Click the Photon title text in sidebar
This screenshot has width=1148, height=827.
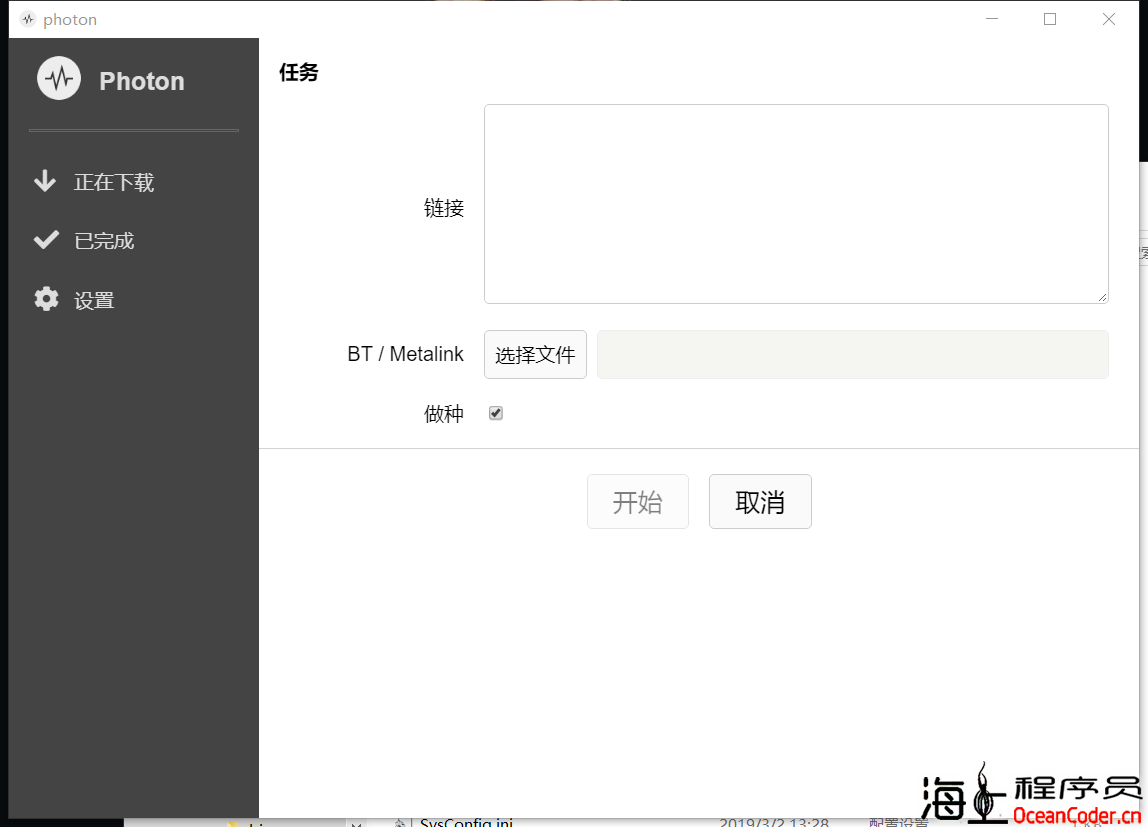(x=142, y=81)
